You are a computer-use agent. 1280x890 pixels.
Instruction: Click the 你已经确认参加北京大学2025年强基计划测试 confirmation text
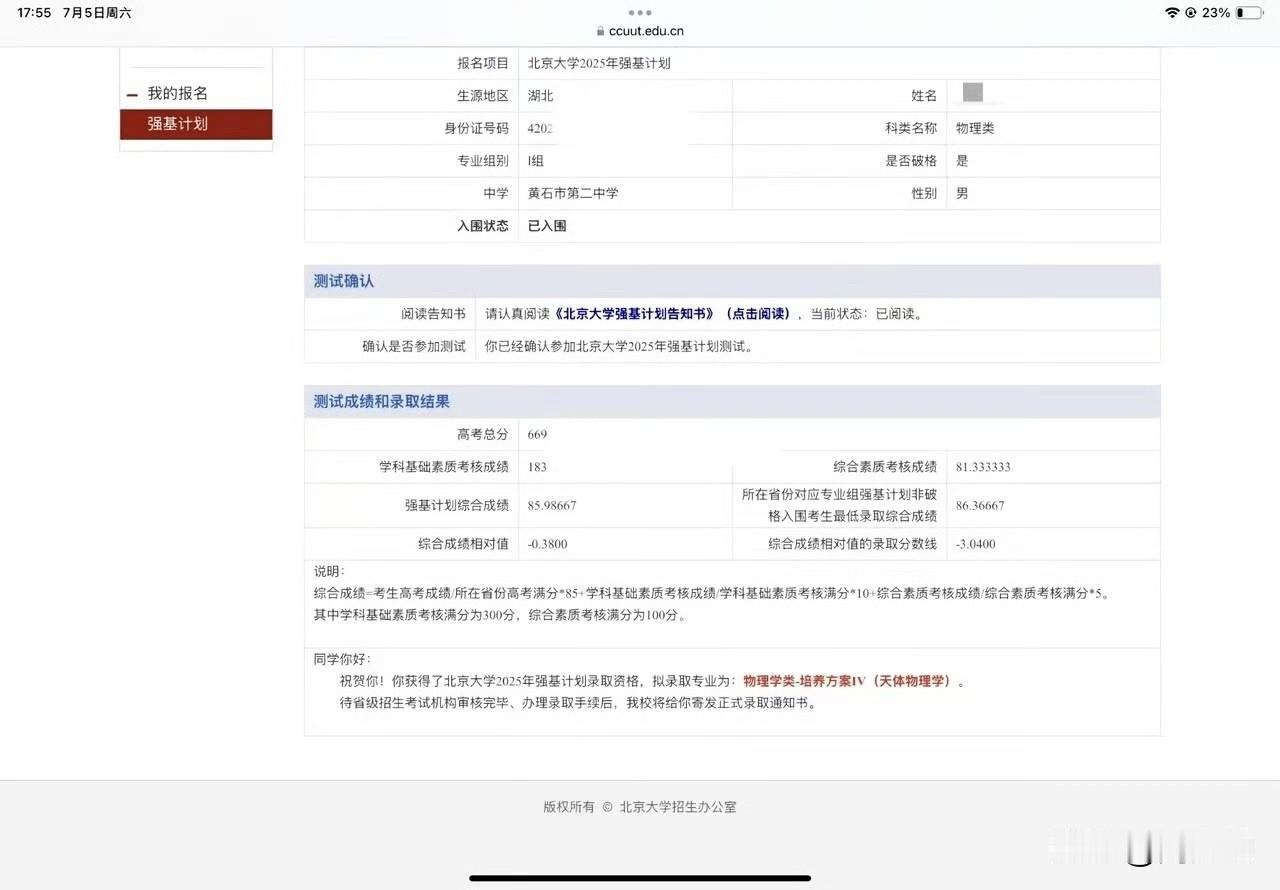(x=619, y=347)
